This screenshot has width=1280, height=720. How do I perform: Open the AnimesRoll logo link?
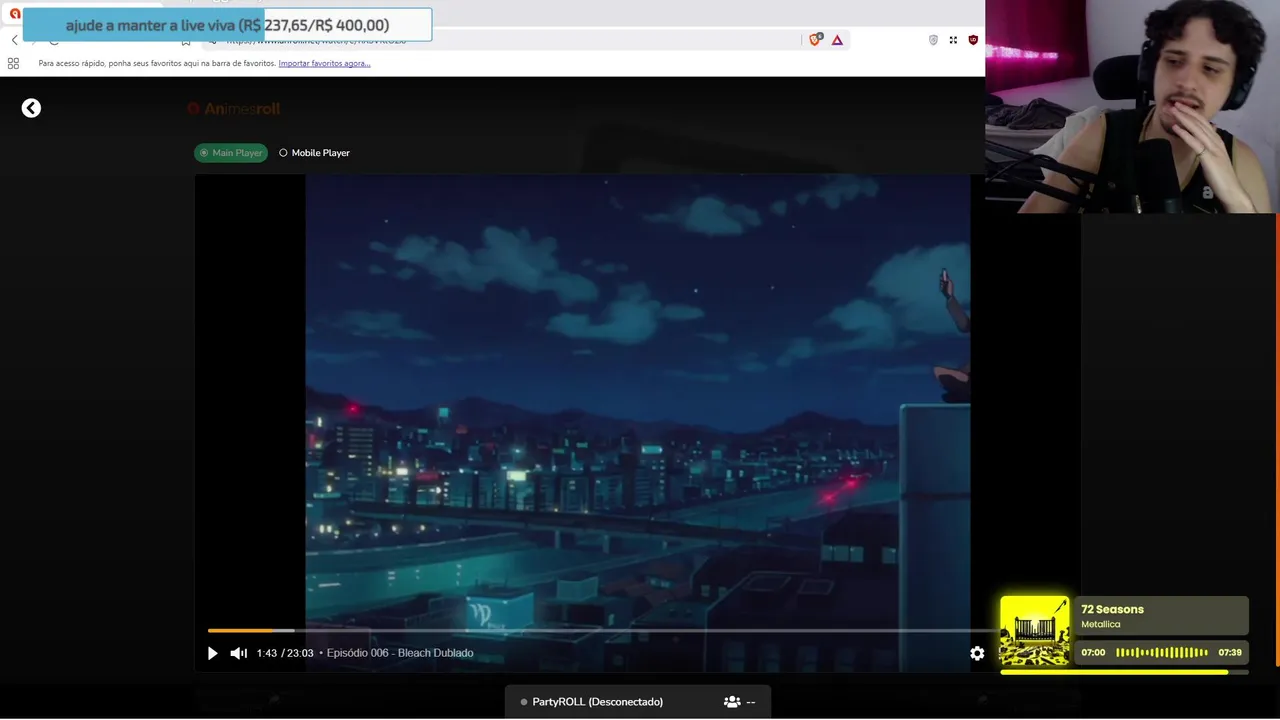(x=234, y=109)
